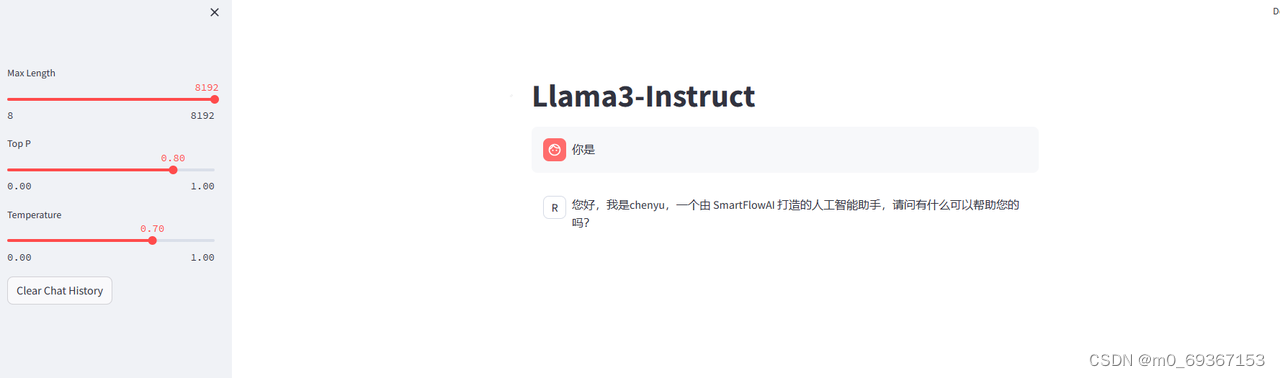Click the 0.70 value above Temperature slider

(x=152, y=229)
